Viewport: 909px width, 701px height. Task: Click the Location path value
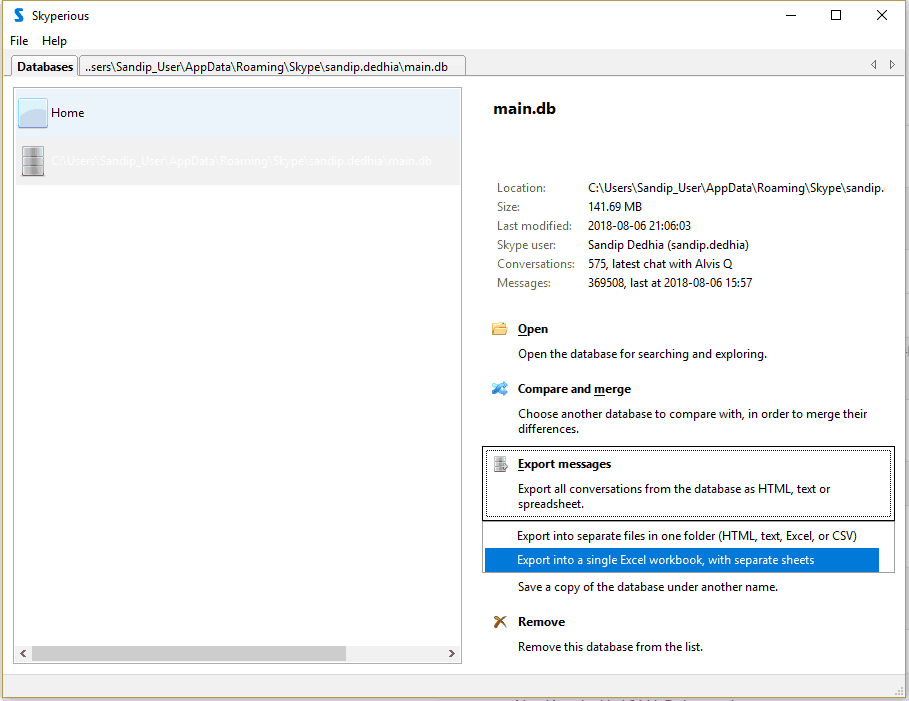click(736, 188)
